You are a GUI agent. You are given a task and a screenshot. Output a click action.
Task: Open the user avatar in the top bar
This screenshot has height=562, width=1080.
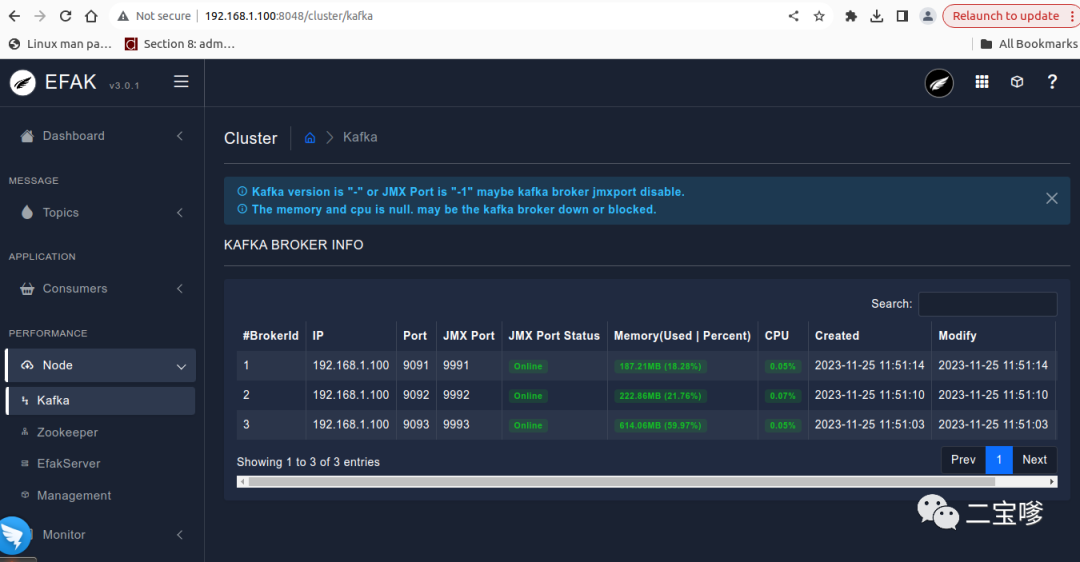pyautogui.click(x=939, y=83)
